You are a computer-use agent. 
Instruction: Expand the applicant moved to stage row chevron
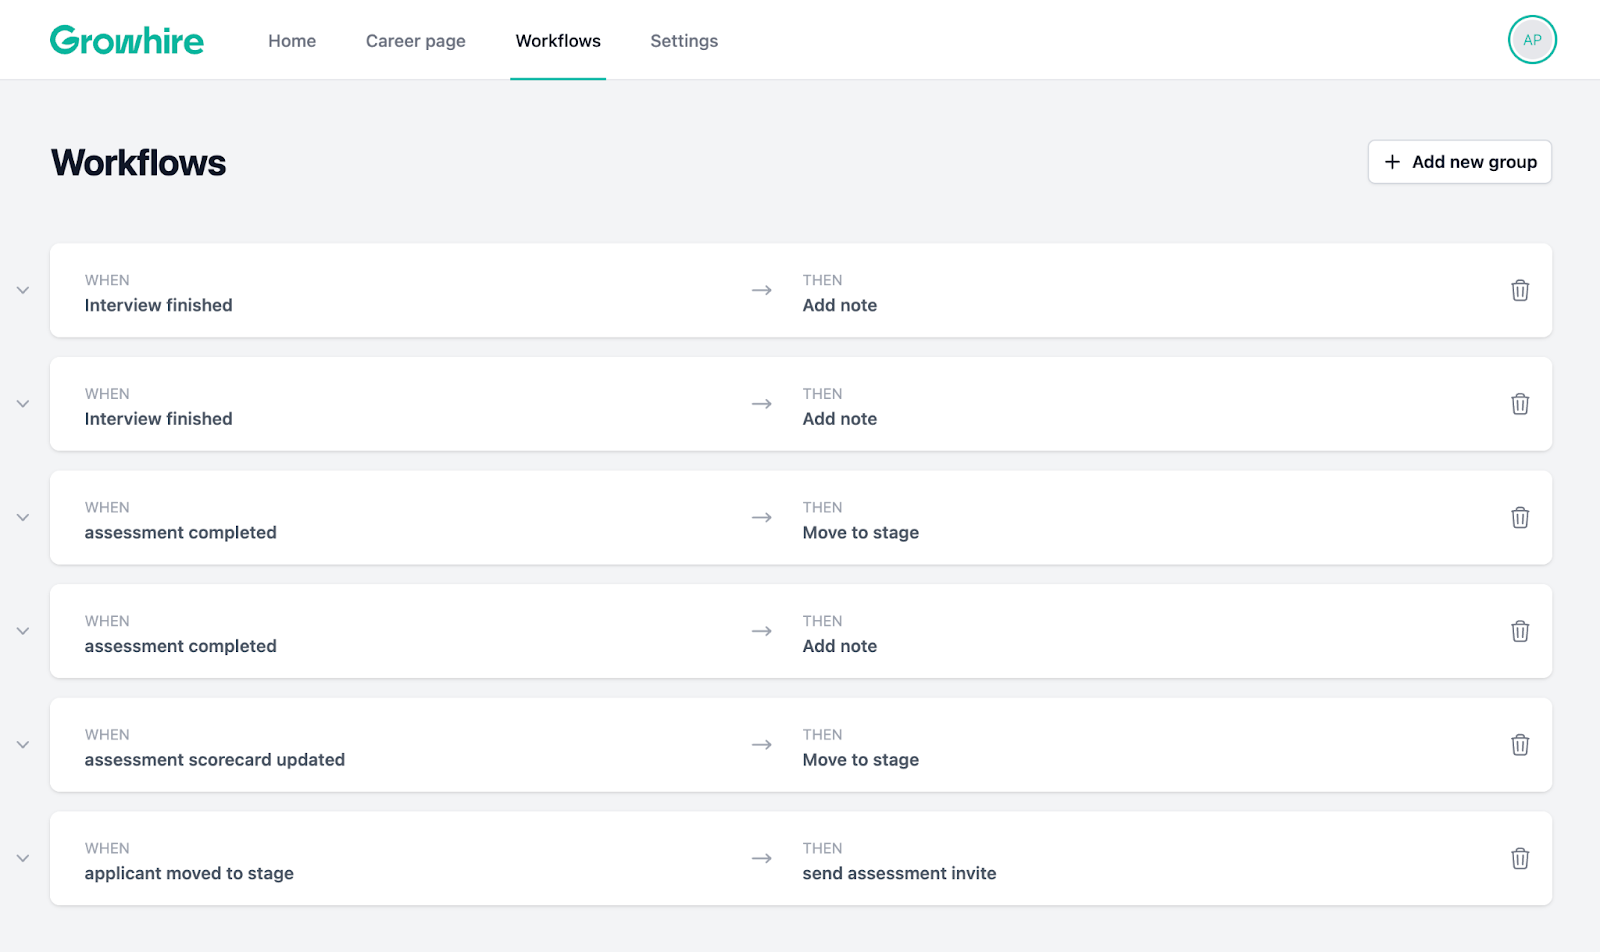(23, 858)
